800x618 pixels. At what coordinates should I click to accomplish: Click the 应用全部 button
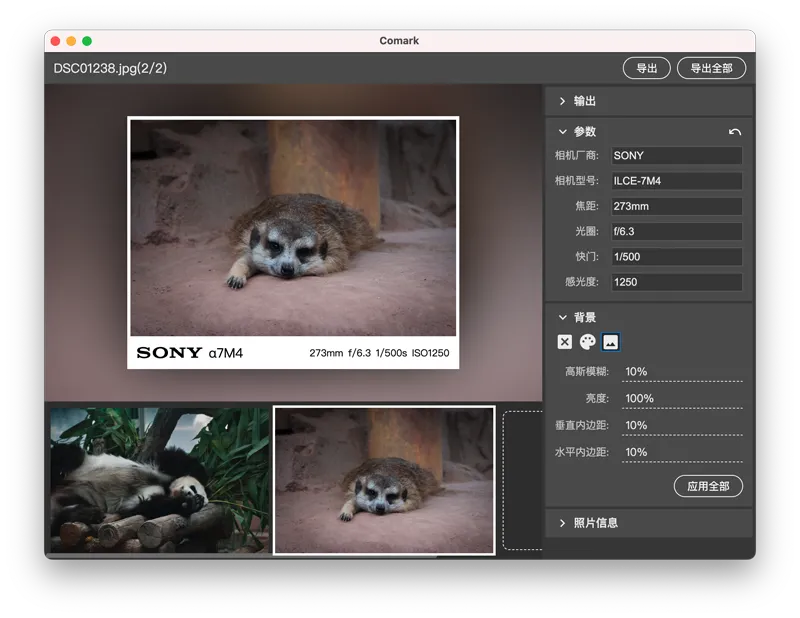click(x=708, y=486)
